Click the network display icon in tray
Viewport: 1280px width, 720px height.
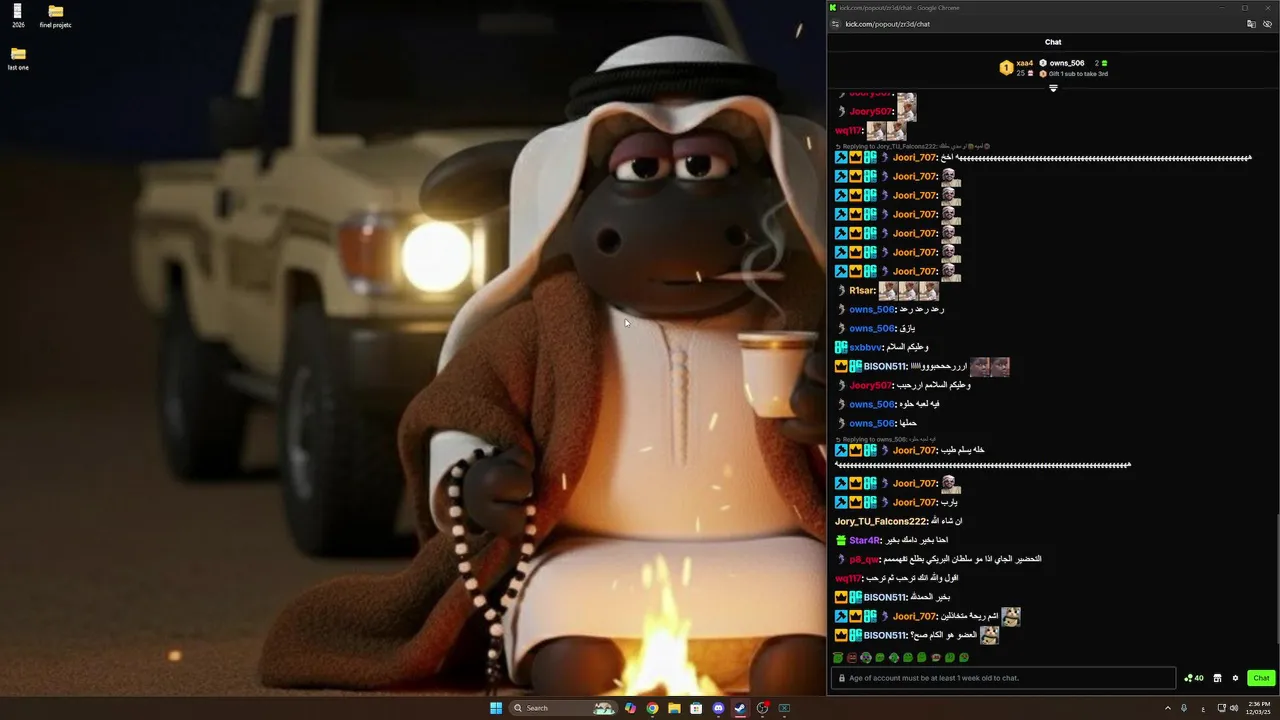[x=1221, y=708]
